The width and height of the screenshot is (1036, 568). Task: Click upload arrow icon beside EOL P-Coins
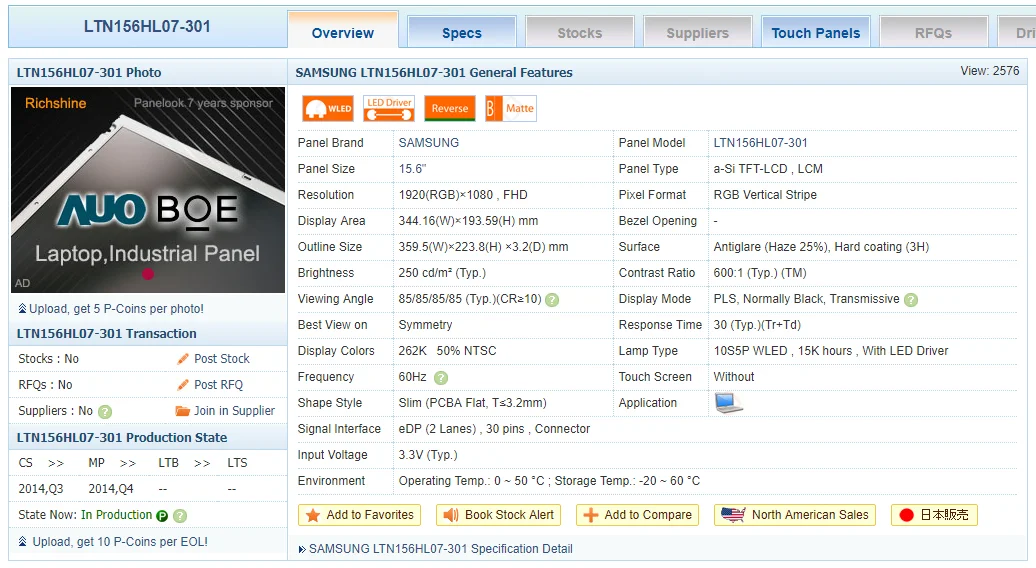[22, 542]
